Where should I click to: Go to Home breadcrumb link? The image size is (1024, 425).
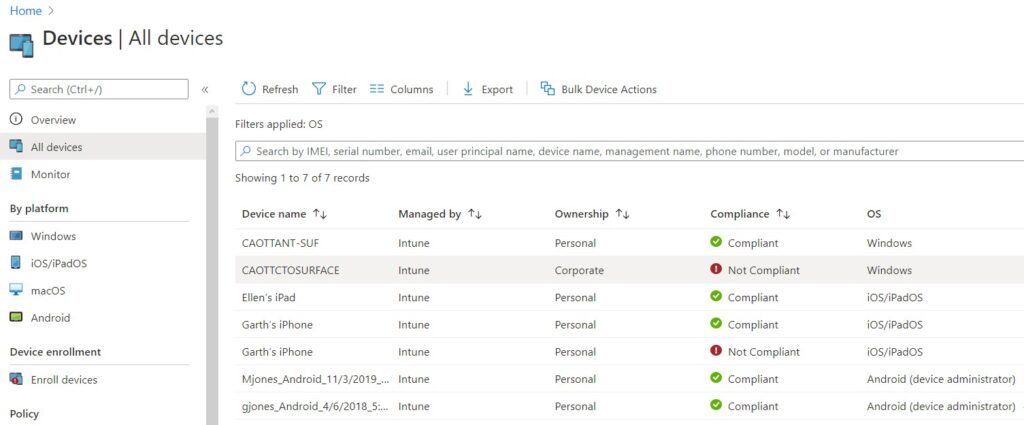25,11
